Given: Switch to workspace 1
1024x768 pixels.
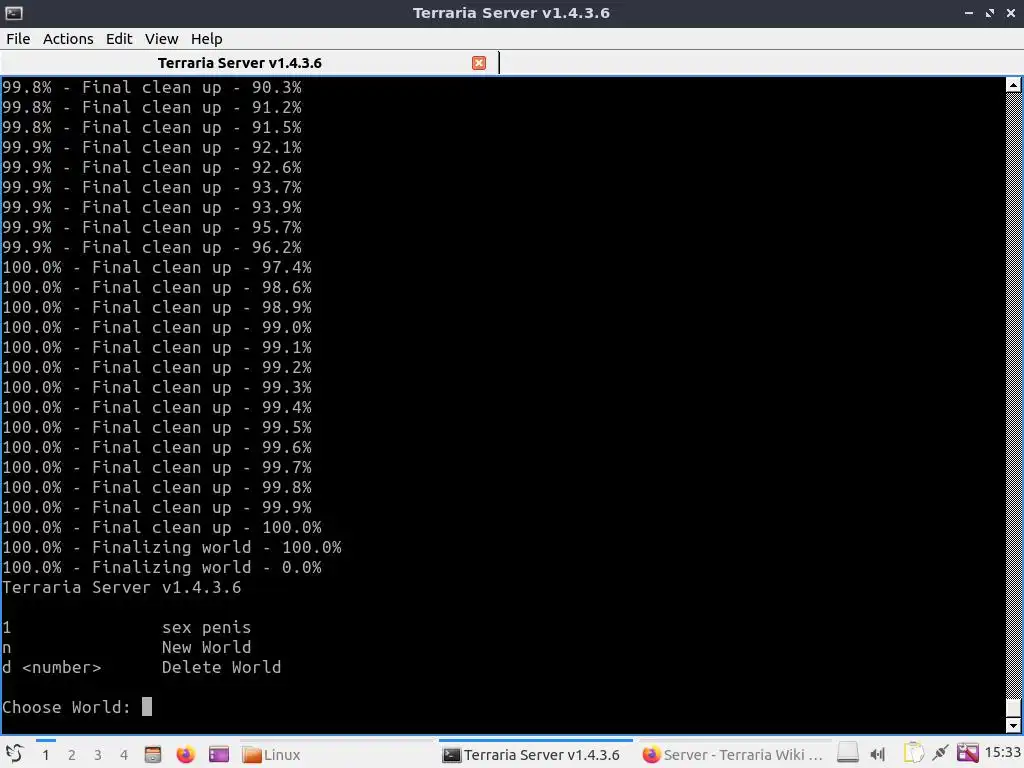Looking at the screenshot, I should click(x=45, y=755).
